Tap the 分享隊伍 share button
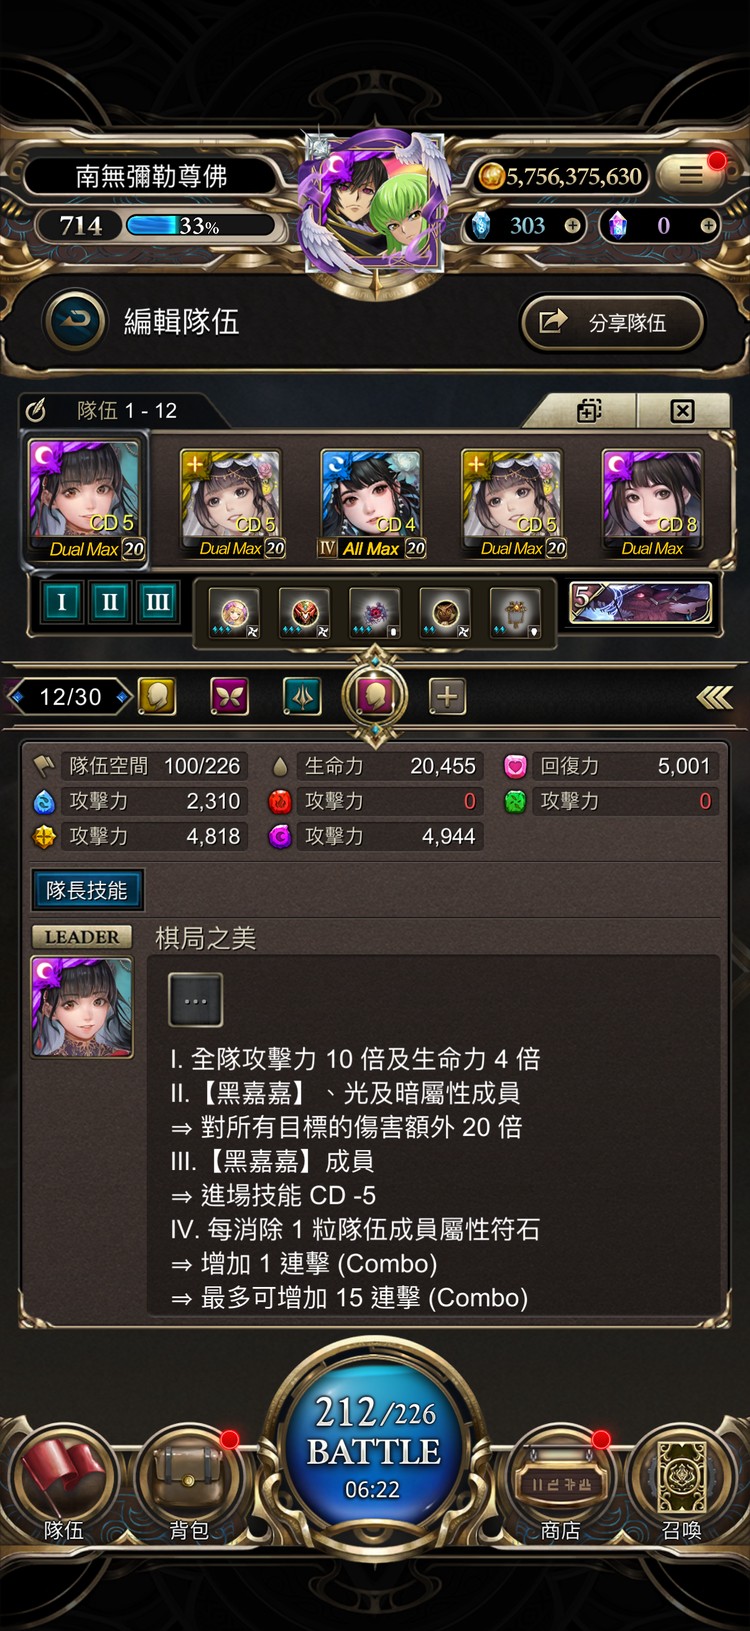This screenshot has height=1631, width=750. (613, 322)
